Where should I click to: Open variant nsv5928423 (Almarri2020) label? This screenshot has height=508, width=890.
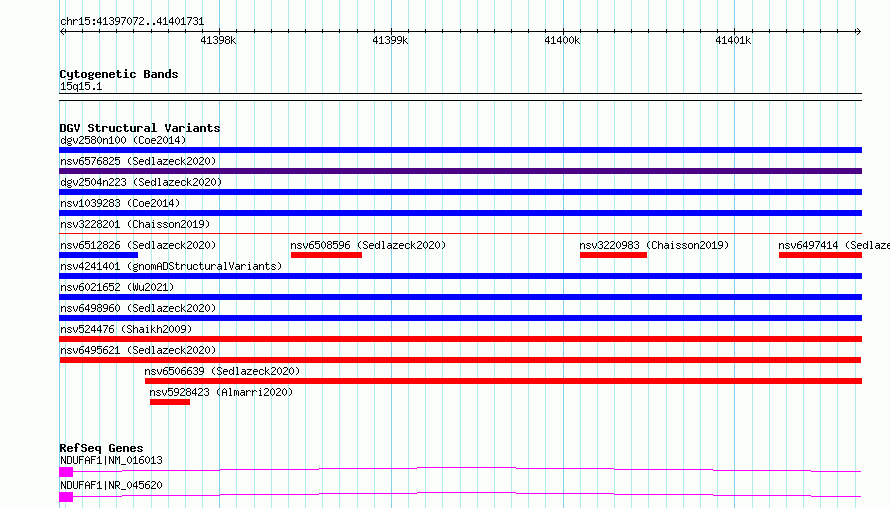pyautogui.click(x=221, y=392)
